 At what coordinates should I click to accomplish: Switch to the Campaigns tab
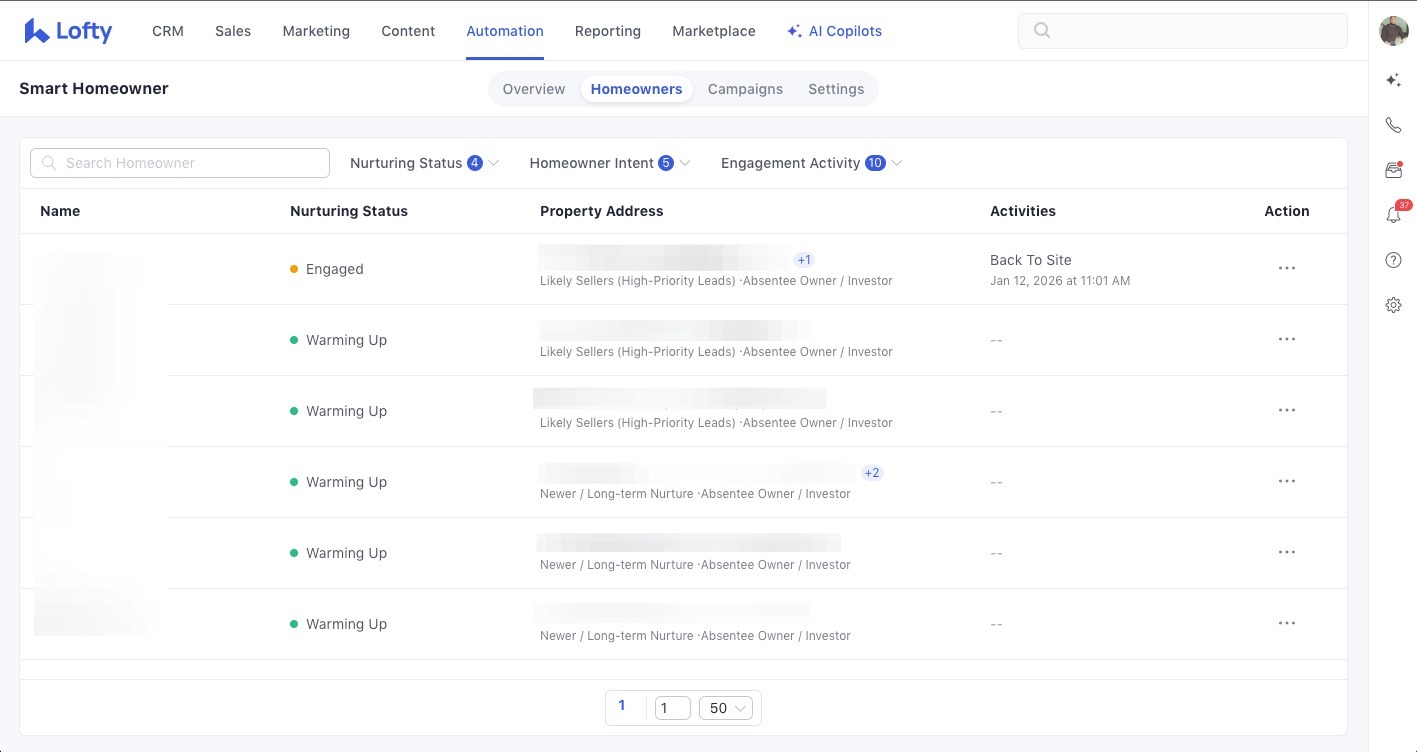tap(745, 89)
